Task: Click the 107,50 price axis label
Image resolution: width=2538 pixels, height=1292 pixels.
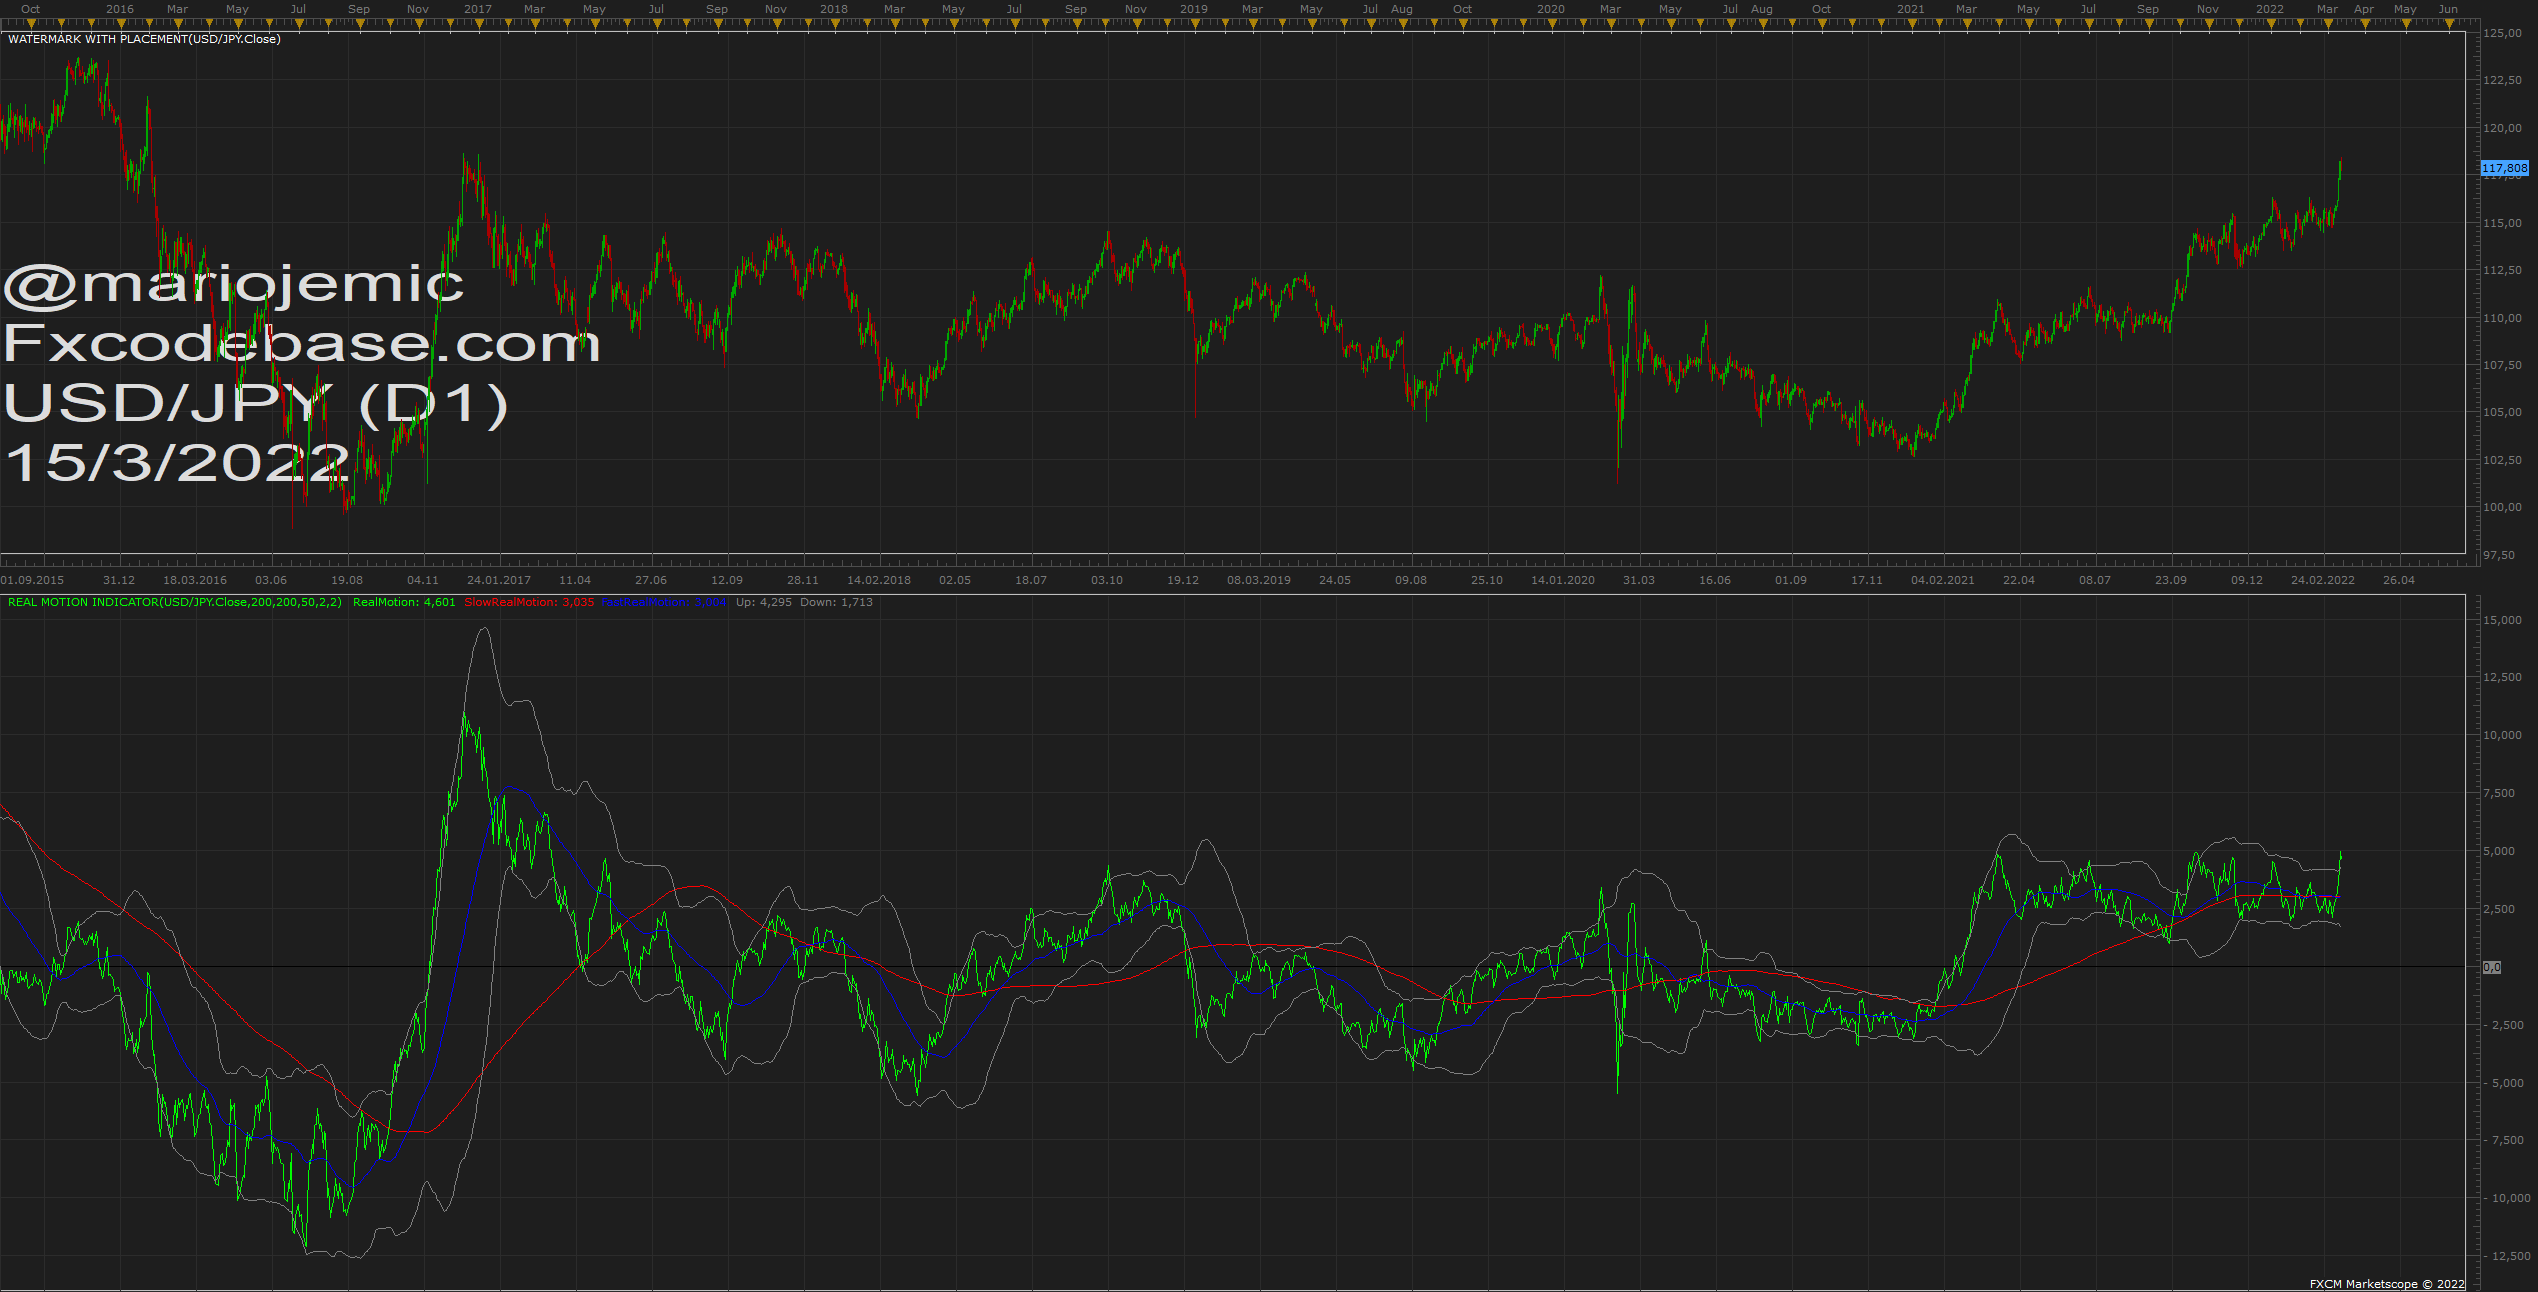Action: [2502, 365]
